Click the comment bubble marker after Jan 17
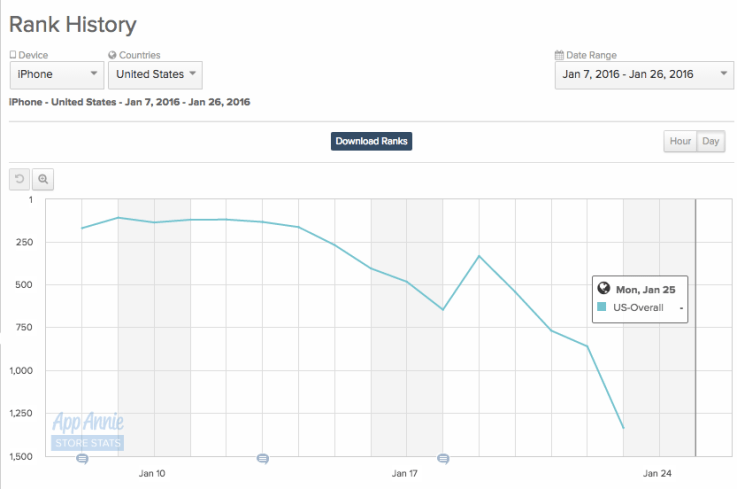737x489 pixels. (443, 458)
